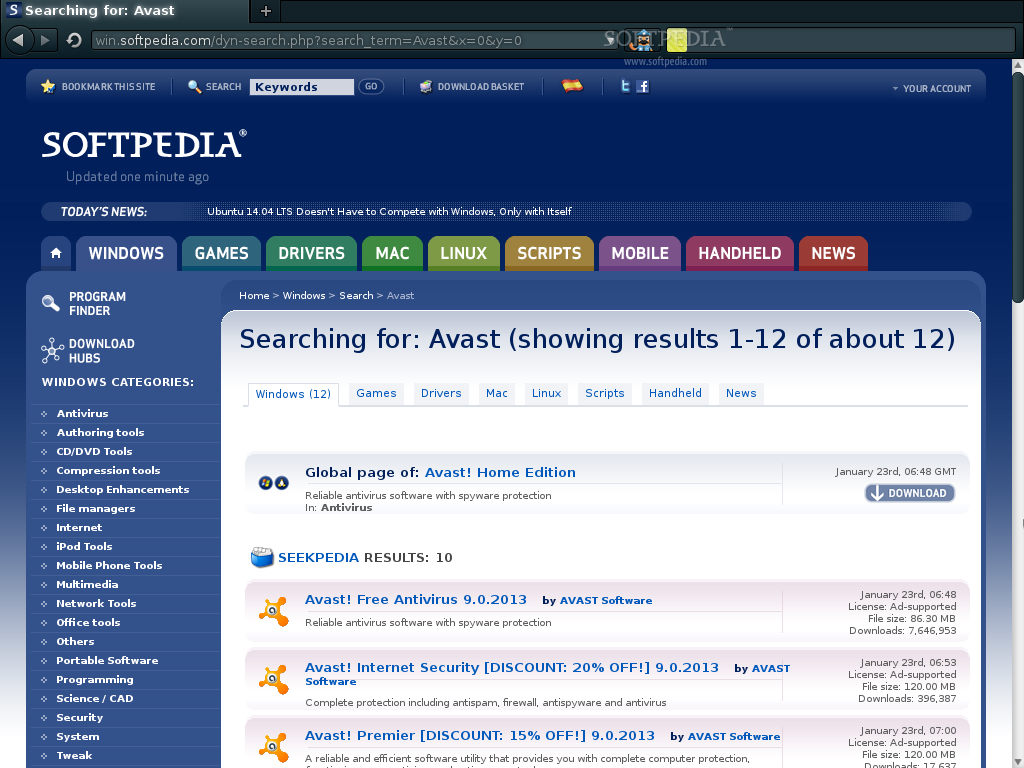Open the Science / CAD category

pyautogui.click(x=95, y=698)
